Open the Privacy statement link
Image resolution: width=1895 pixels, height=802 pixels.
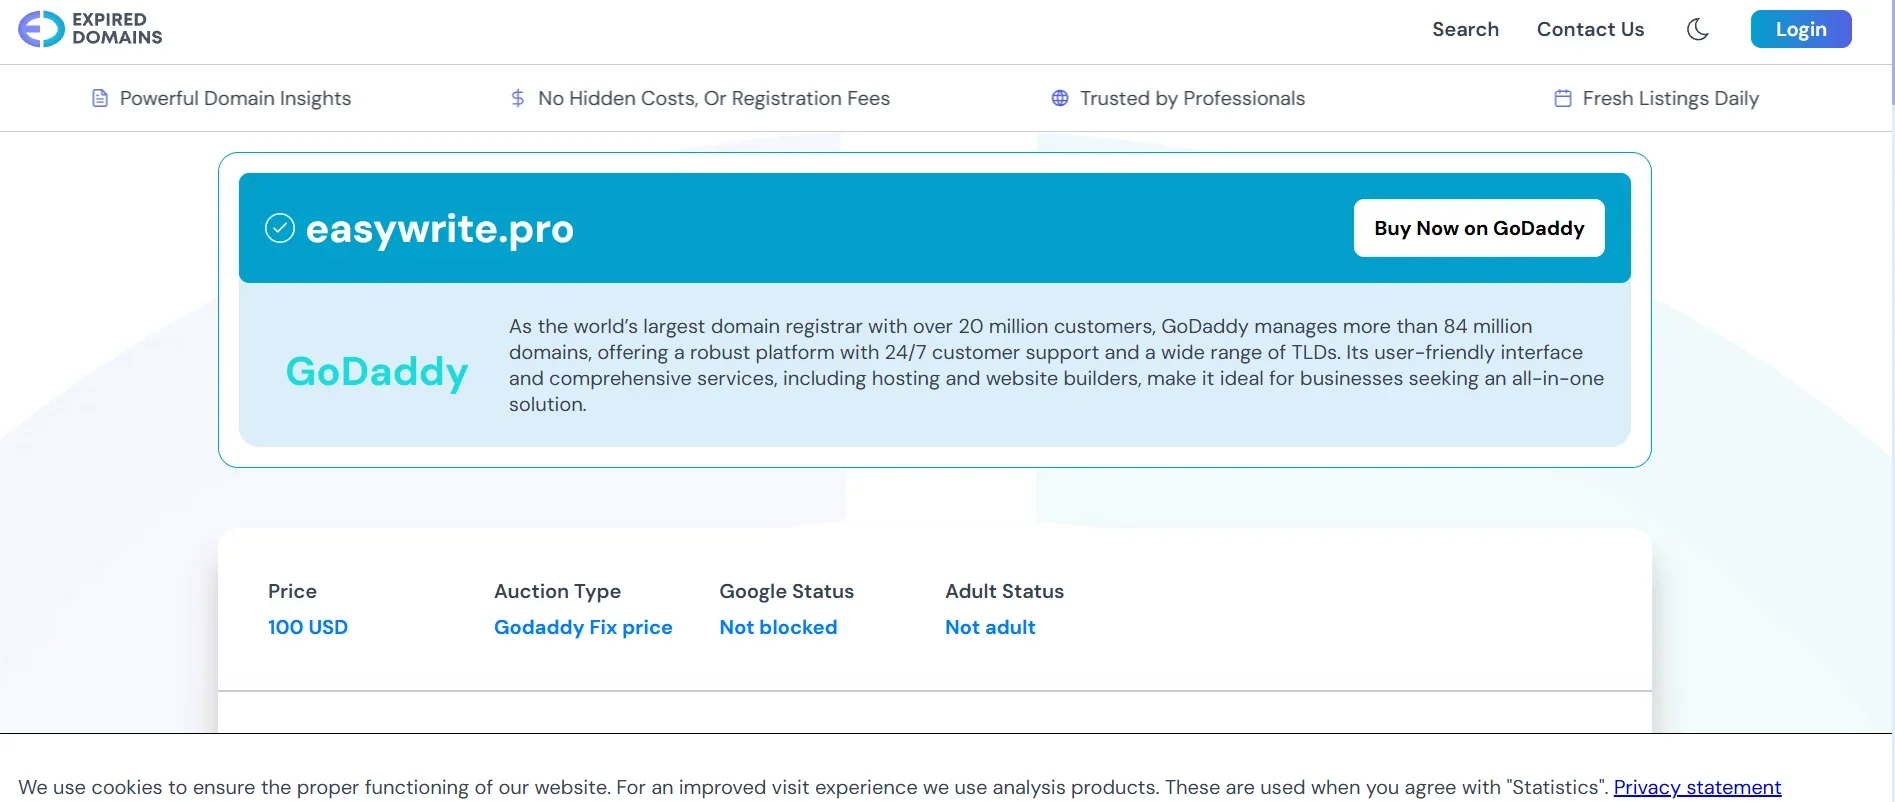click(1697, 787)
